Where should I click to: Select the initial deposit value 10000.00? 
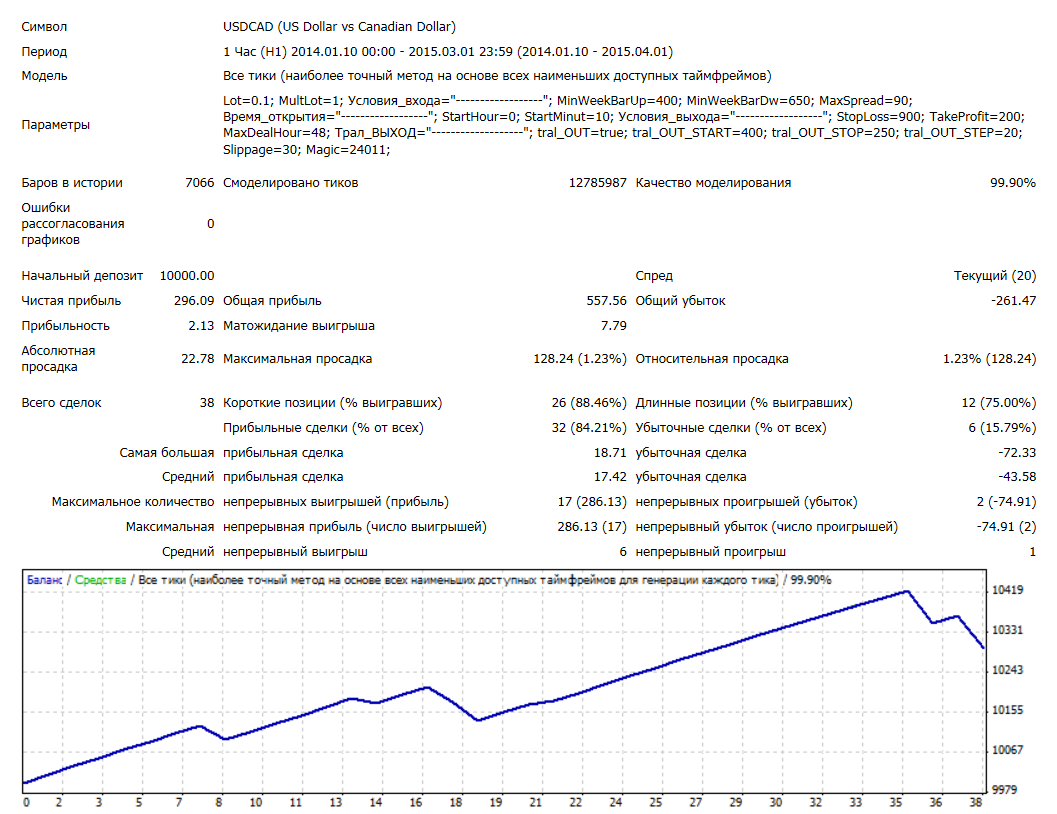click(x=187, y=276)
